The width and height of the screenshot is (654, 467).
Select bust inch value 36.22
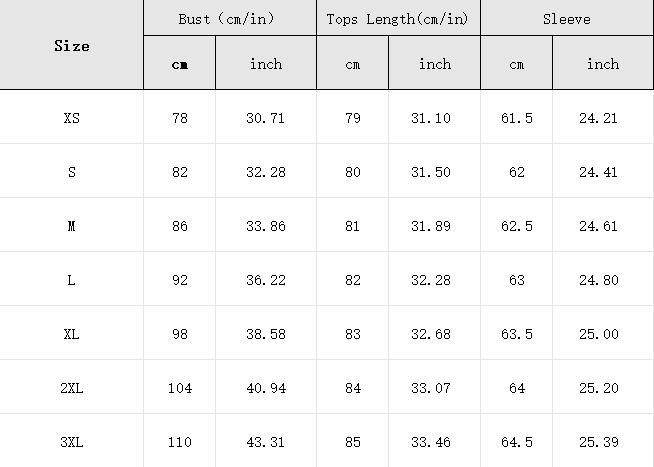coord(266,280)
